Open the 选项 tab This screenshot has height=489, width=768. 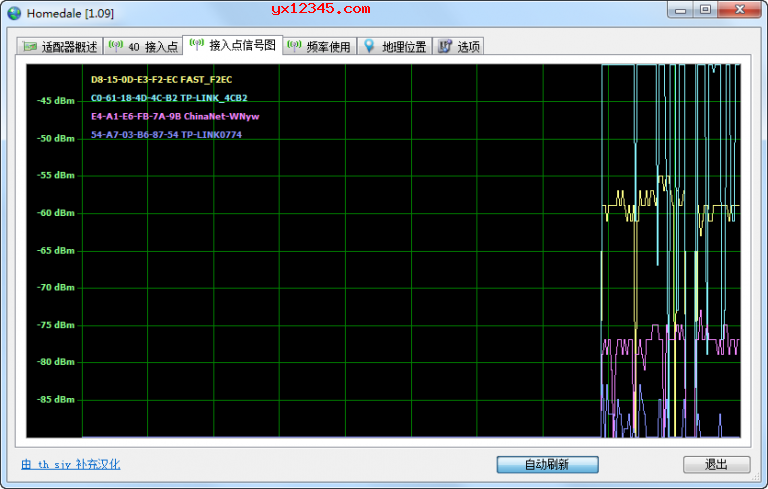(458, 46)
